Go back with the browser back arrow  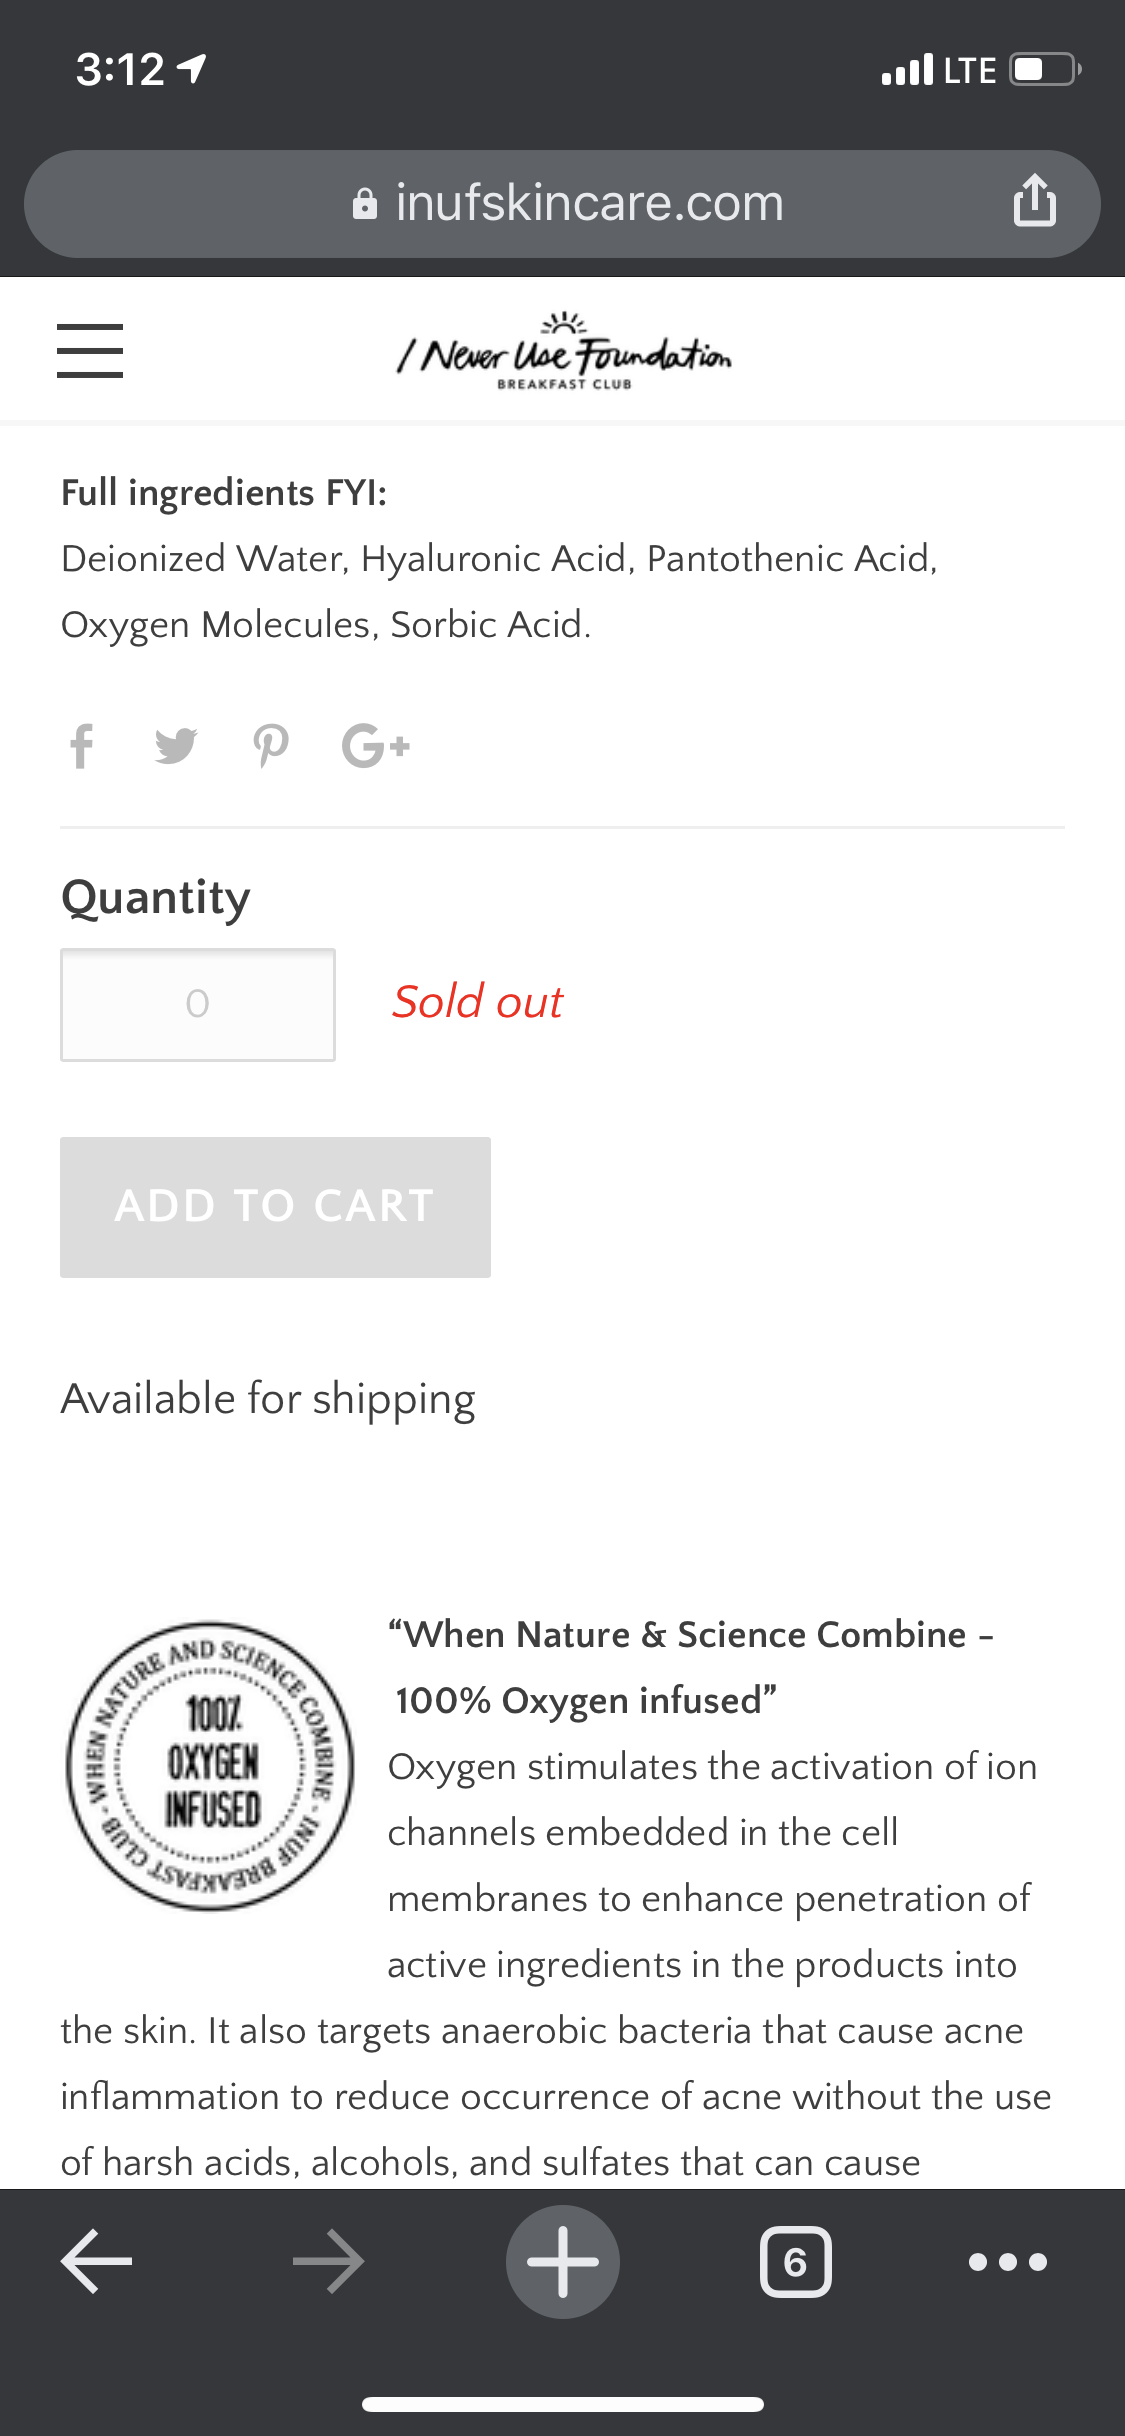click(97, 2261)
